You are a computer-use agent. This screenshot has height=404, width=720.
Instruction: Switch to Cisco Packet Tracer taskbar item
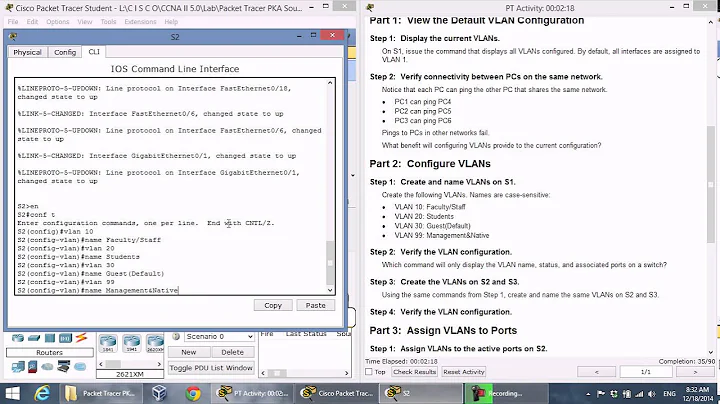click(x=336, y=393)
